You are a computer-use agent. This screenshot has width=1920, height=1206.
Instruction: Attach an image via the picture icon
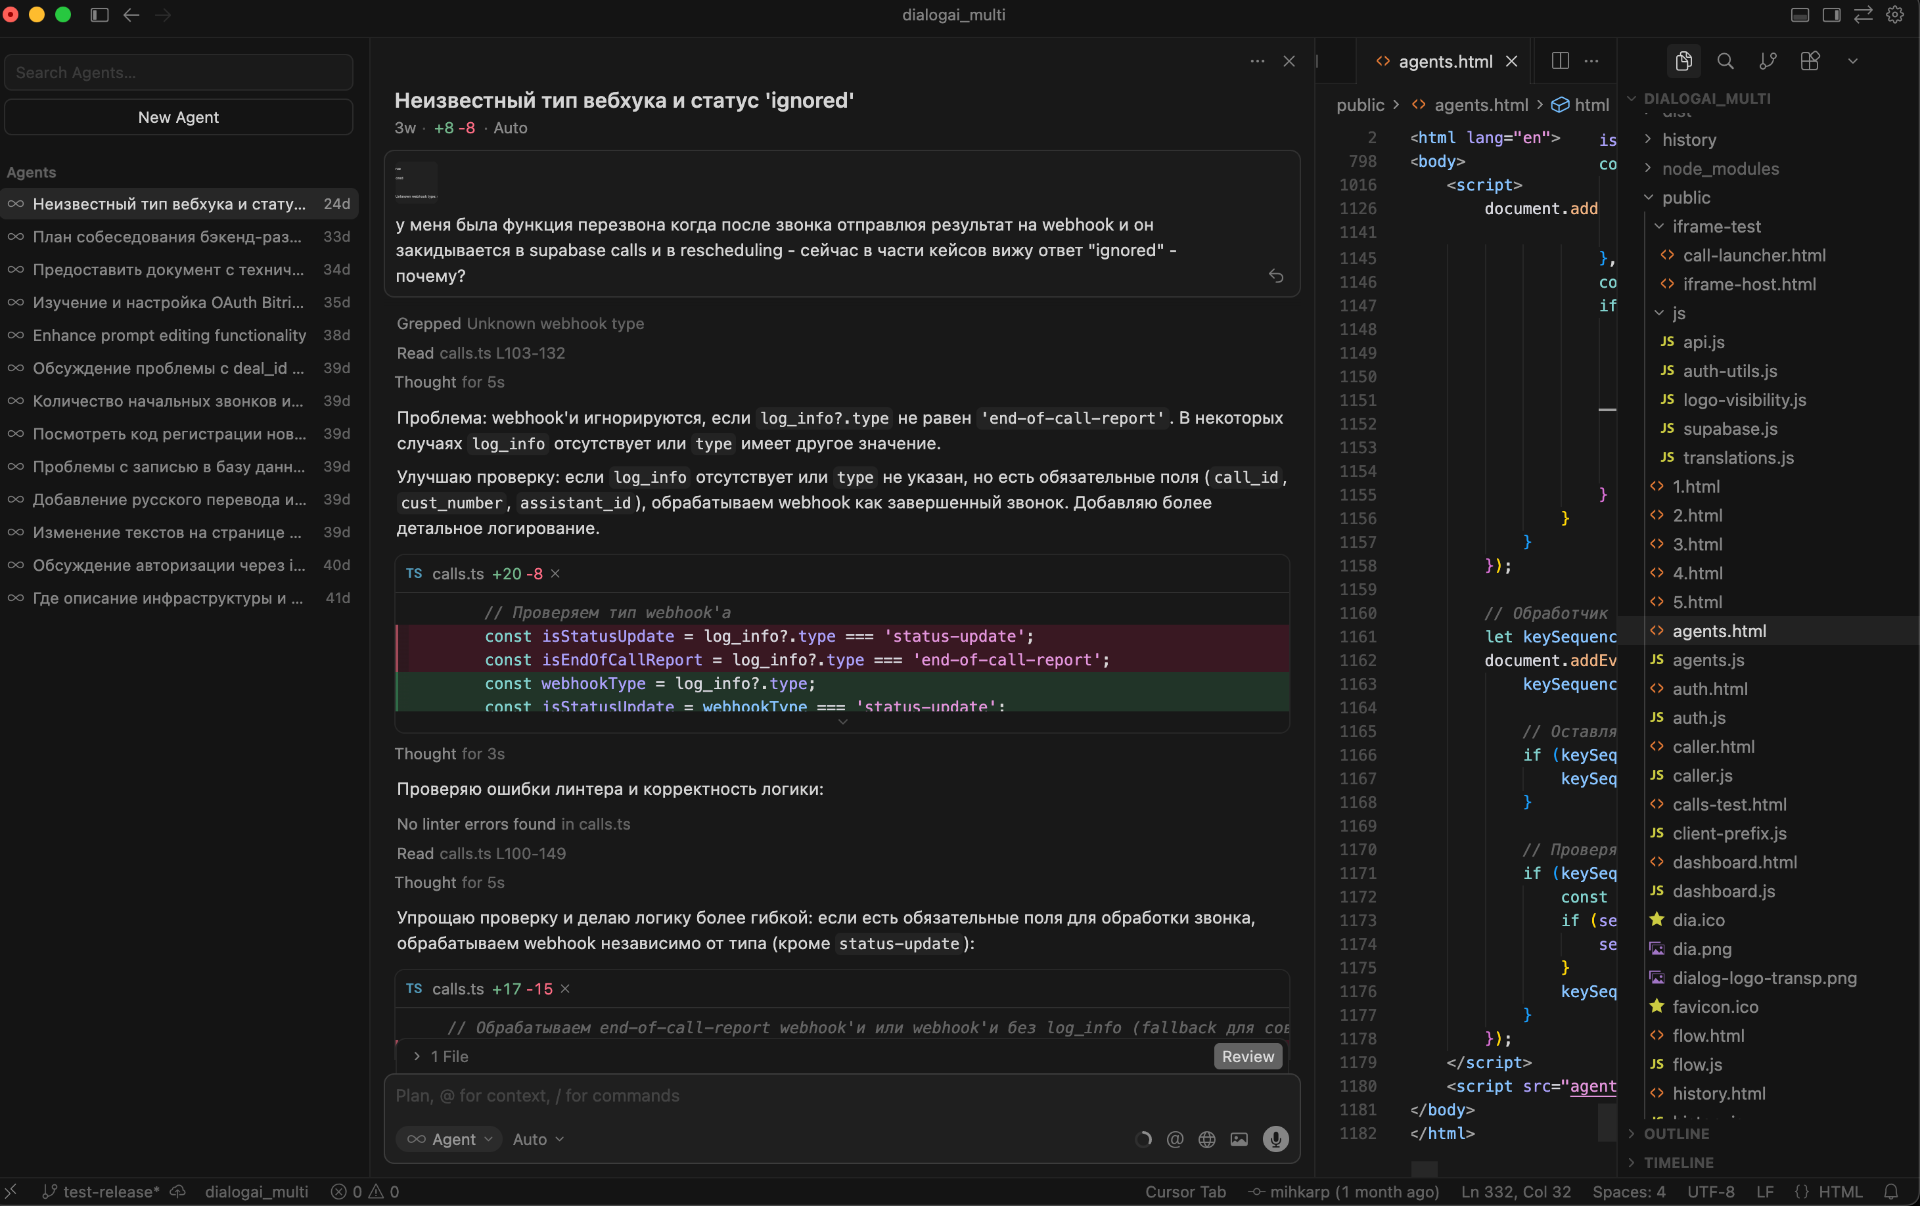click(1239, 1139)
